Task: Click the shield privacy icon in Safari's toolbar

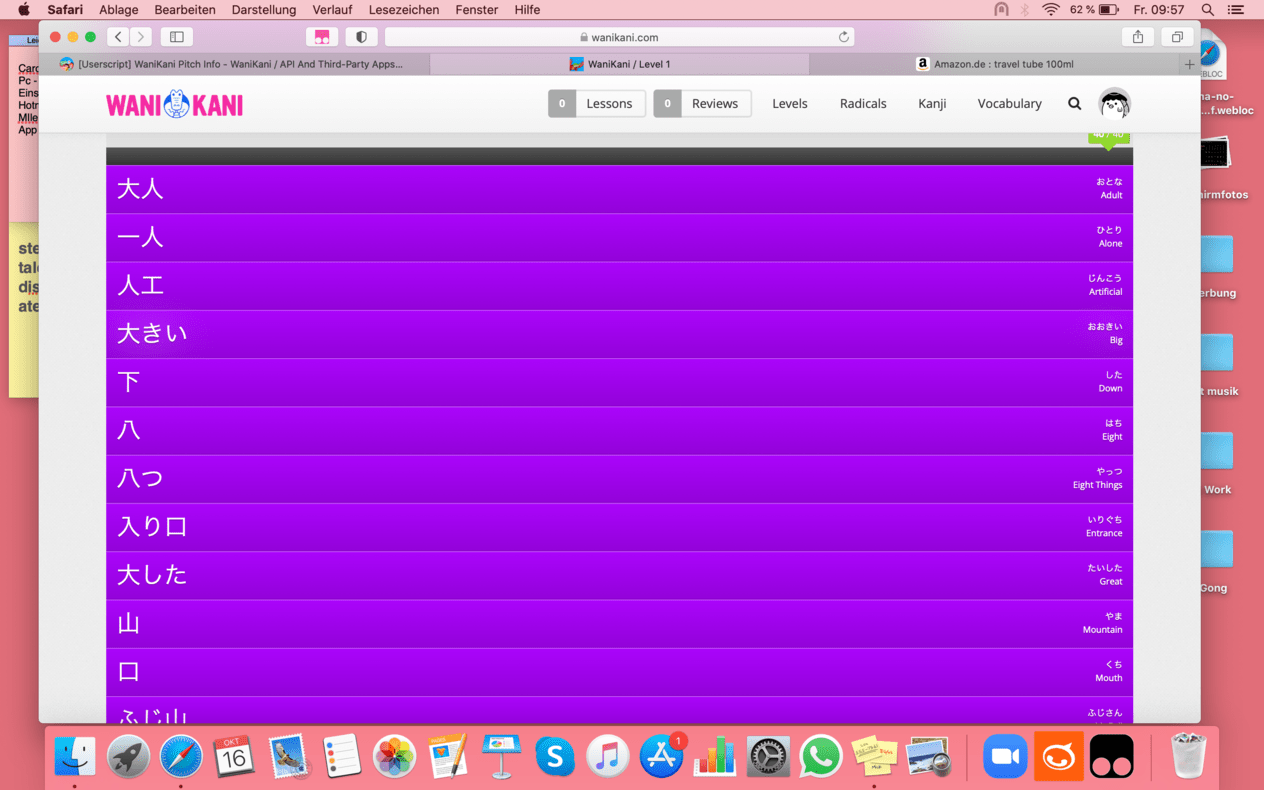Action: (x=361, y=37)
